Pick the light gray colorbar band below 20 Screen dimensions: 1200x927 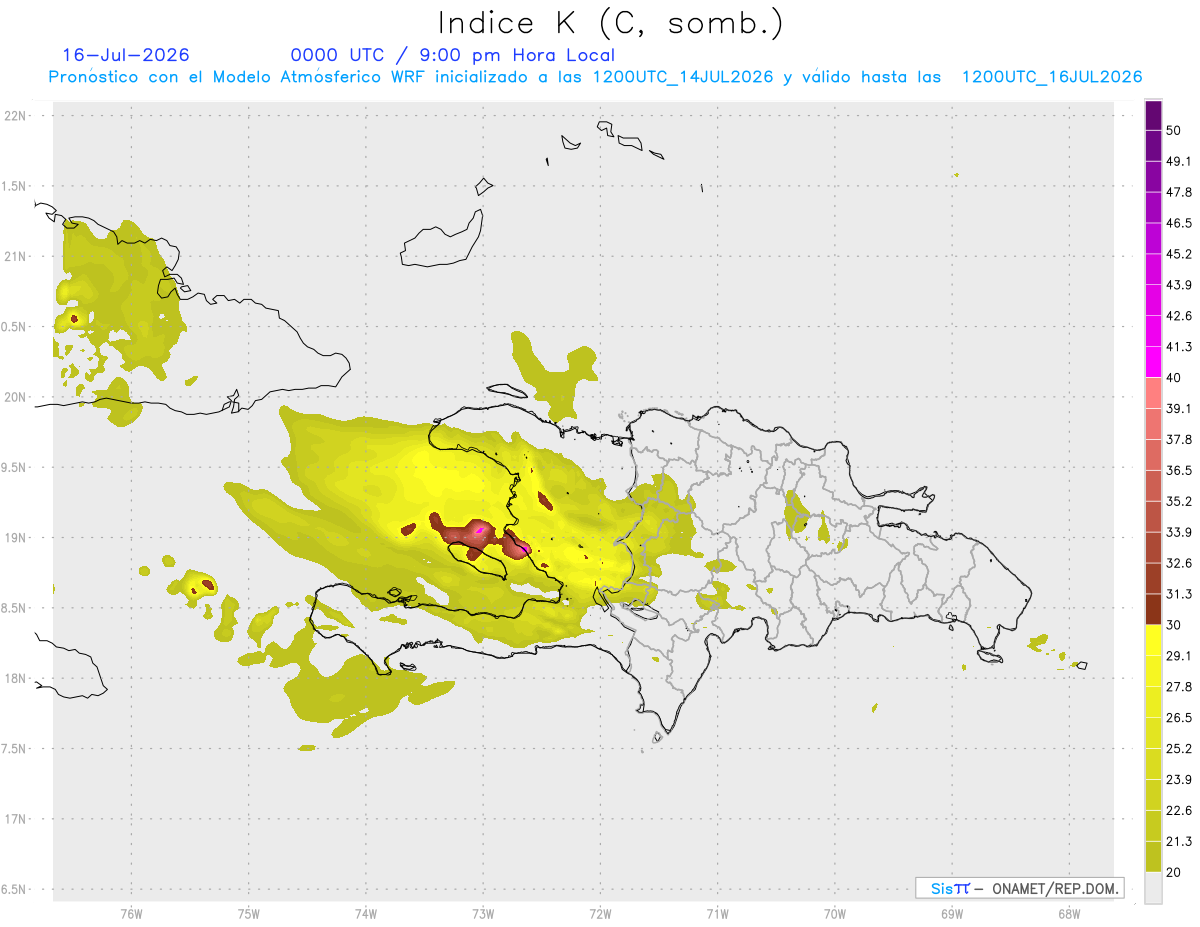(1153, 887)
